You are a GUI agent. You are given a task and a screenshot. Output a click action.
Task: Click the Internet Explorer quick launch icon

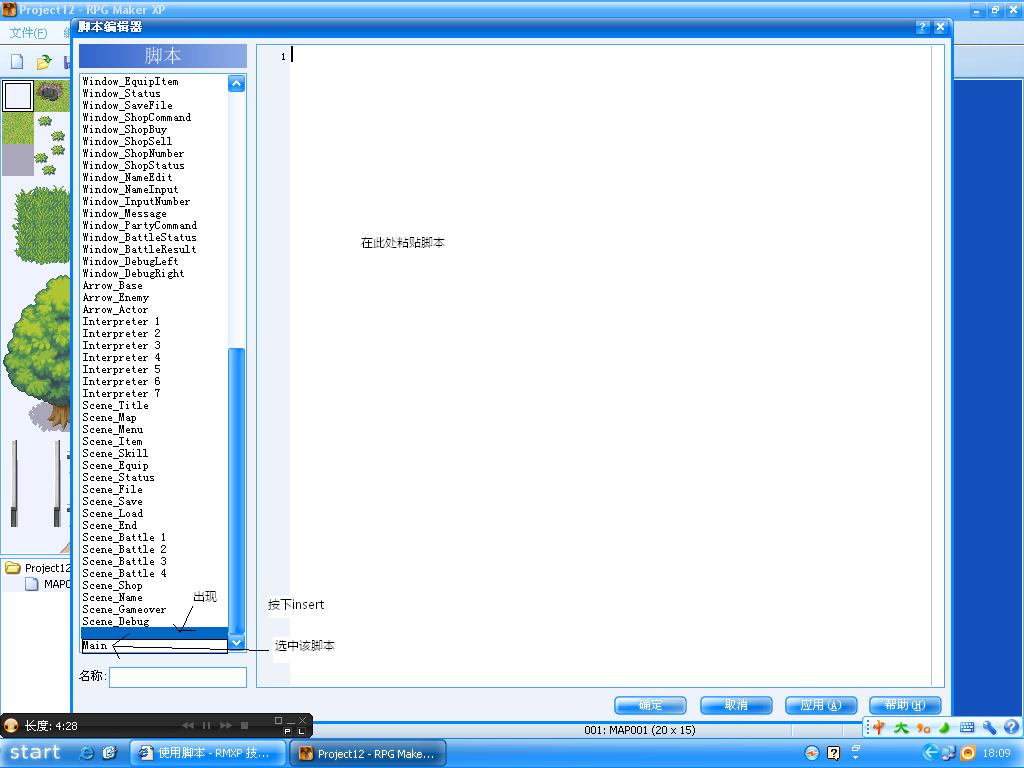(x=86, y=753)
